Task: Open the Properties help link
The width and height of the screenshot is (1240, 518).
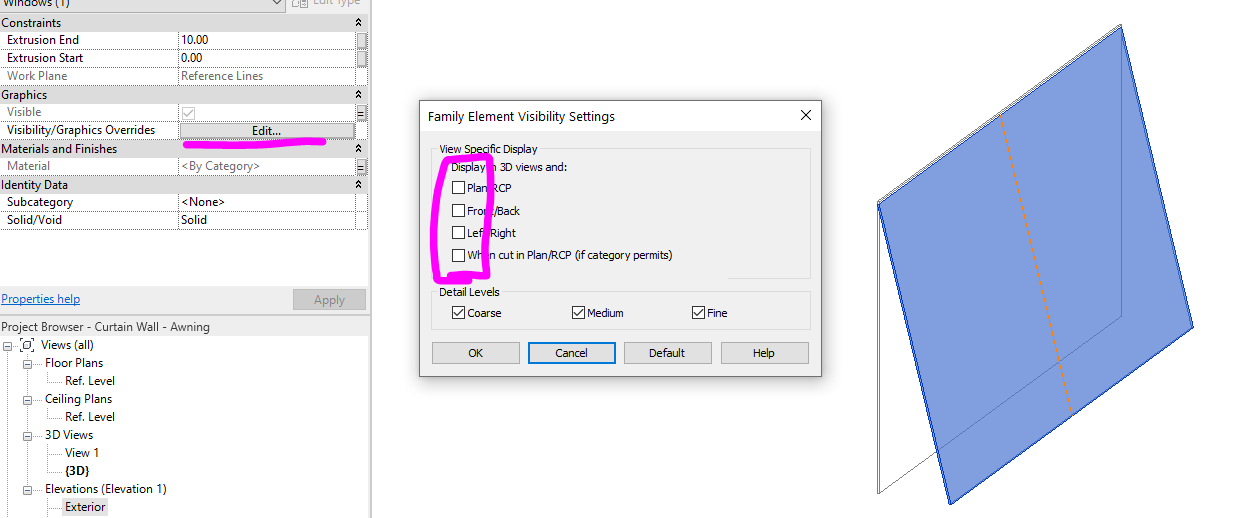Action: [41, 299]
